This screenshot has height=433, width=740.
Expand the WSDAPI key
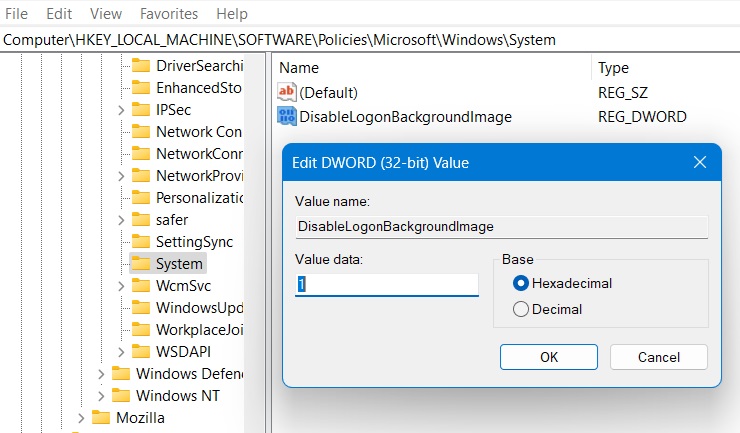121,352
